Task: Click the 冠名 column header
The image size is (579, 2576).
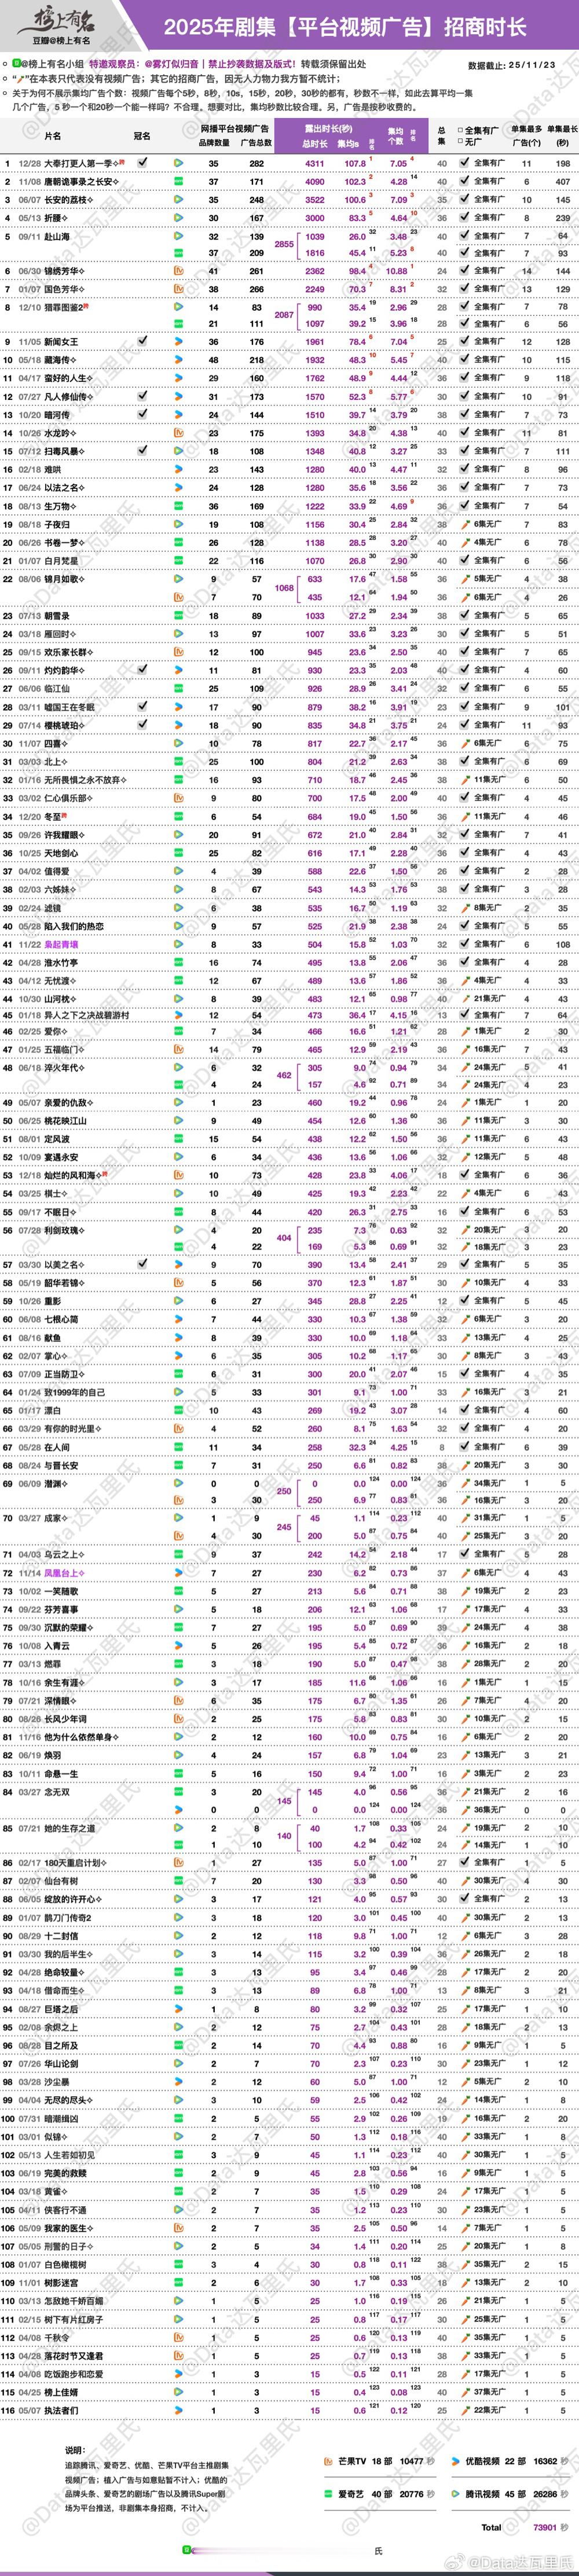Action: tap(142, 136)
